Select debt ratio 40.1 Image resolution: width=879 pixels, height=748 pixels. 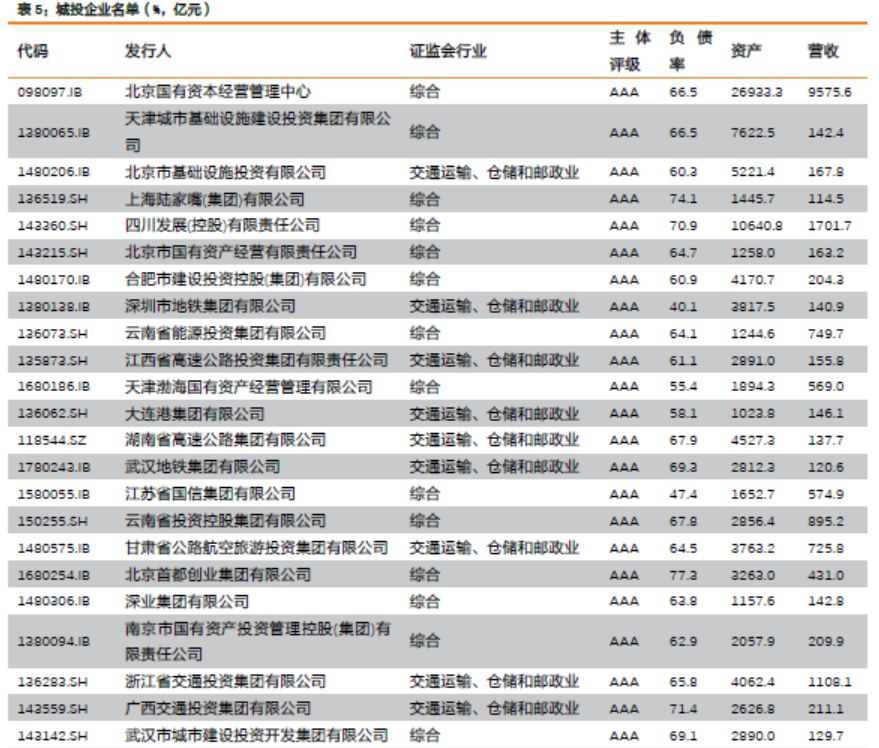(683, 307)
